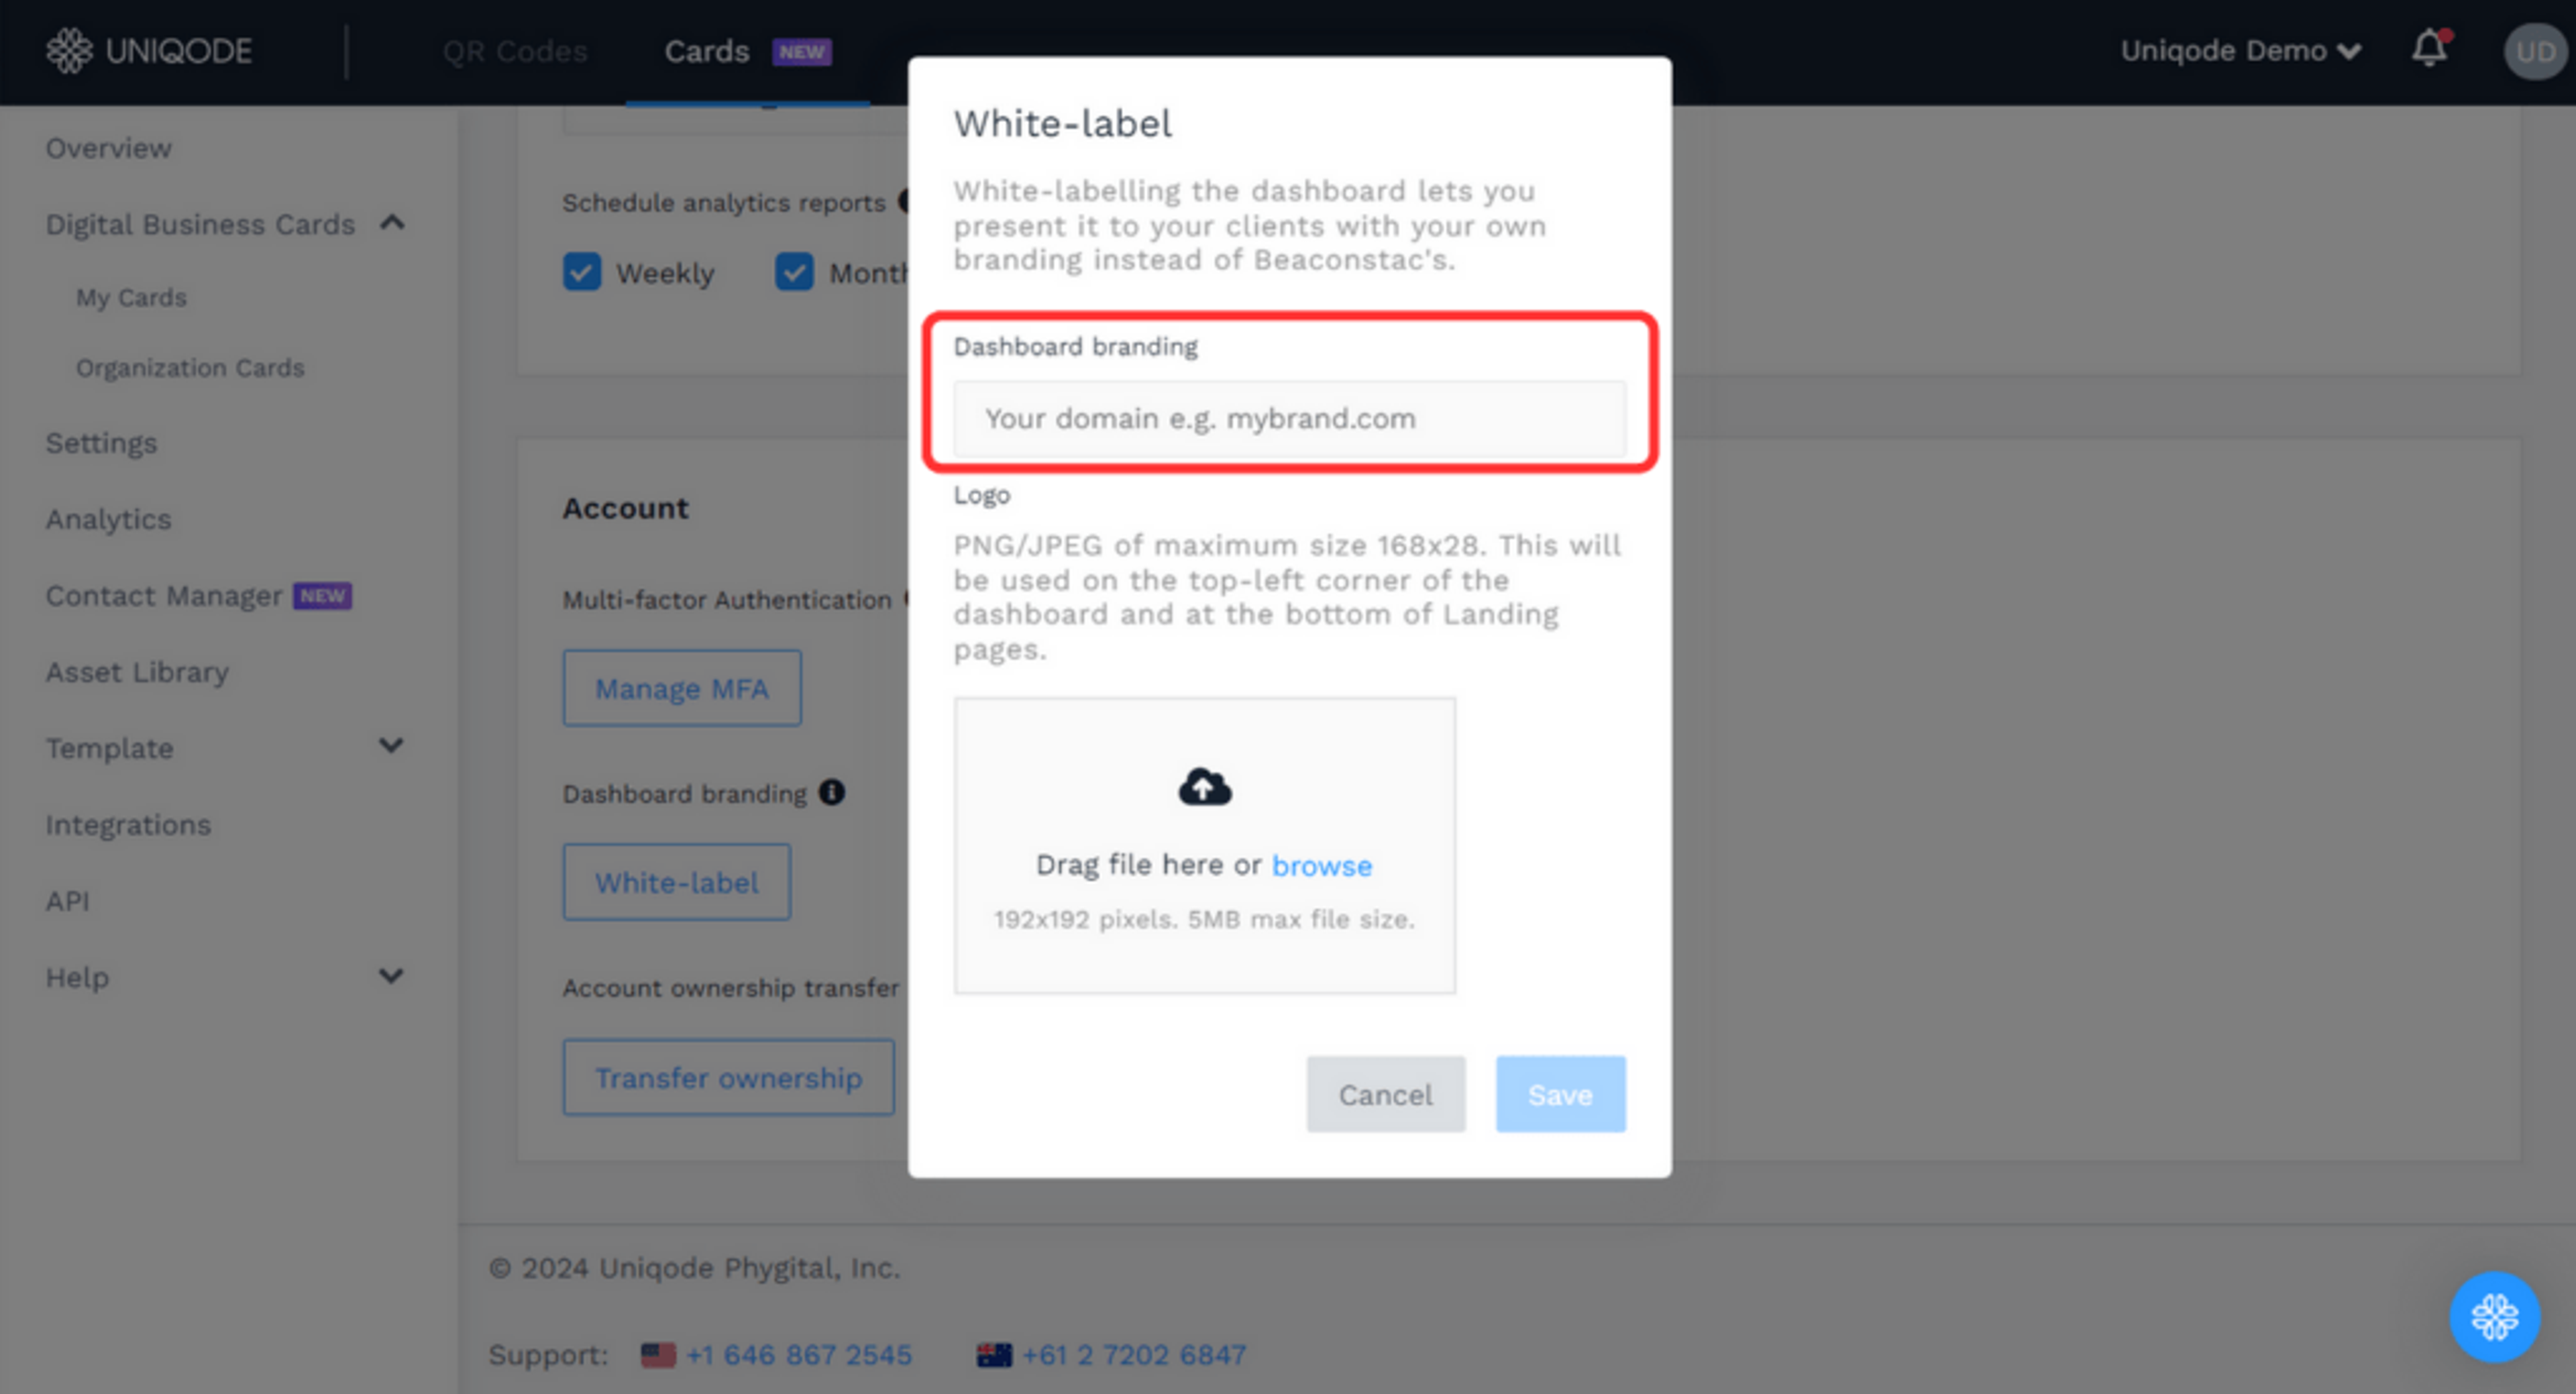This screenshot has width=2576, height=1394.
Task: Open the blue help chat widget
Action: [x=2494, y=1316]
